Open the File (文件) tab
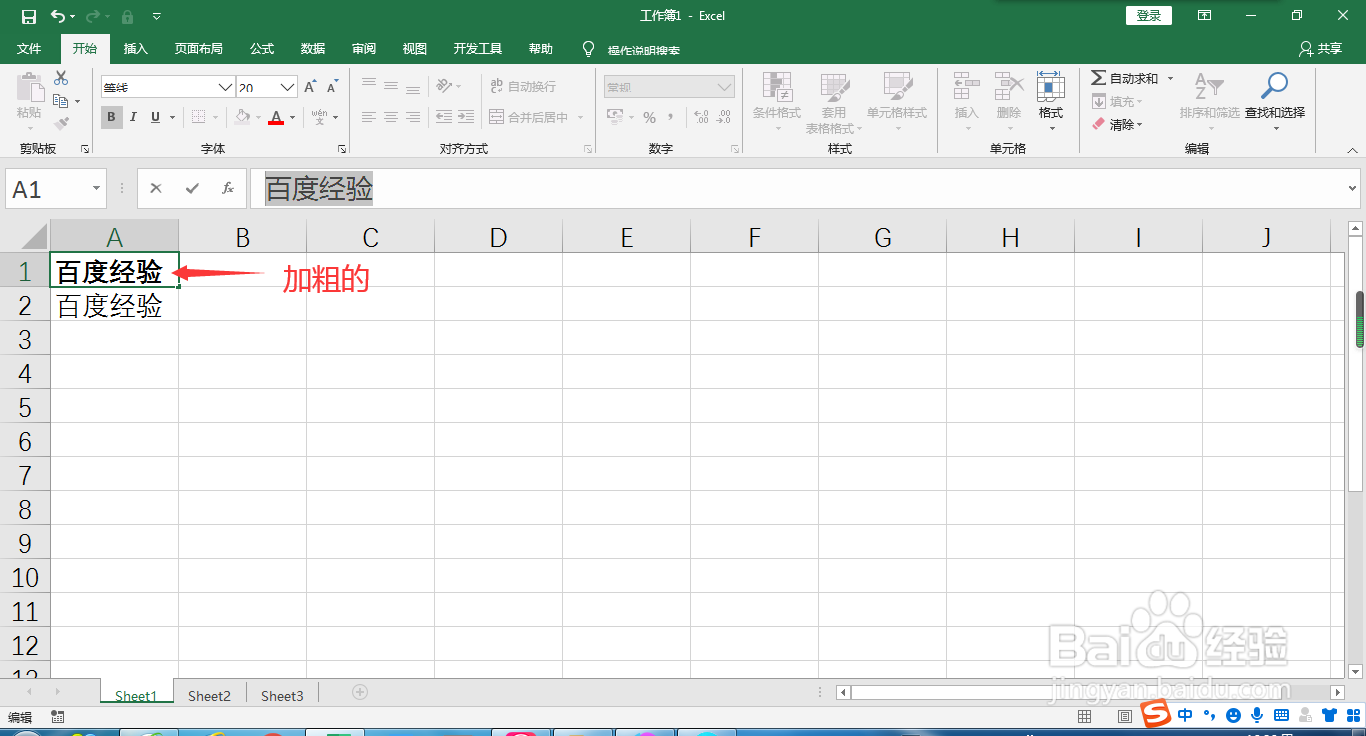The width and height of the screenshot is (1366, 736). 29,49
